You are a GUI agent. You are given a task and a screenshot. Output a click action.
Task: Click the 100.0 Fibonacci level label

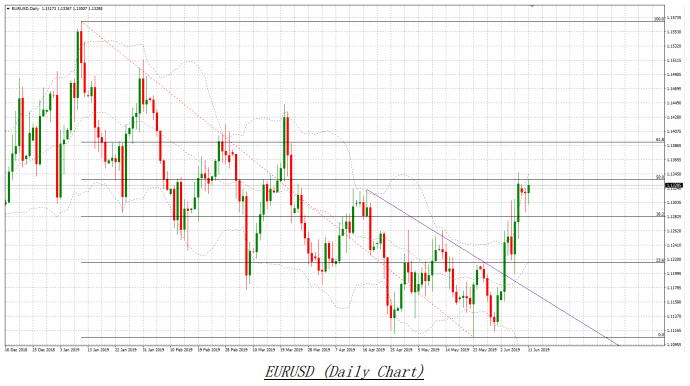pos(659,19)
